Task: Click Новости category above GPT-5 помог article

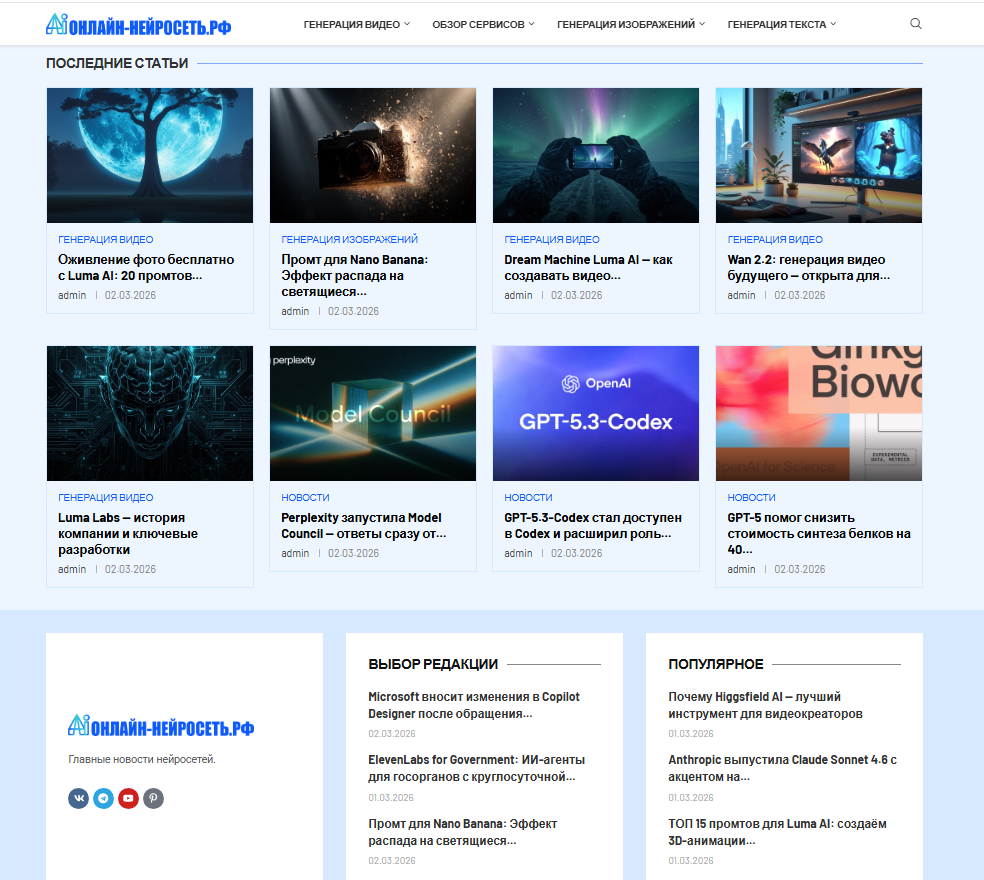Action: (751, 498)
